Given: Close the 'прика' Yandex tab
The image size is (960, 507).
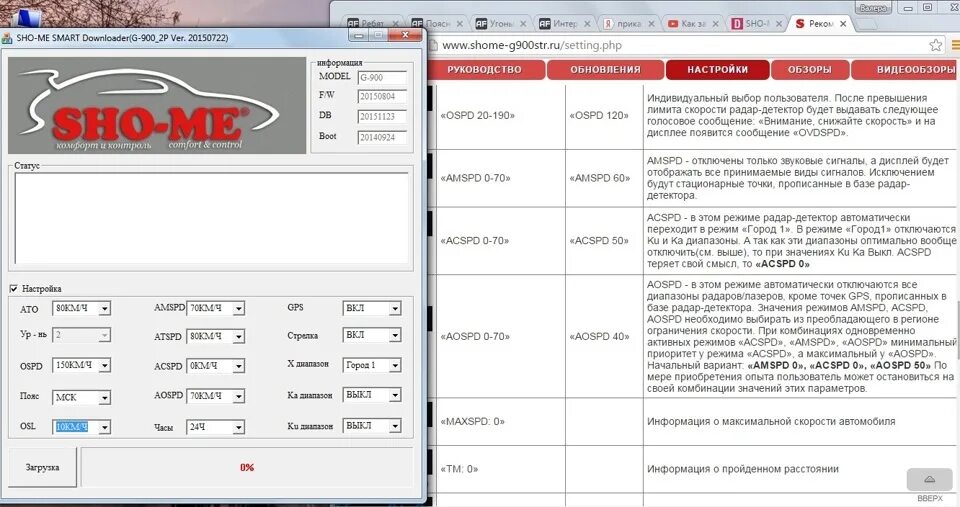Looking at the screenshot, I should pyautogui.click(x=651, y=24).
